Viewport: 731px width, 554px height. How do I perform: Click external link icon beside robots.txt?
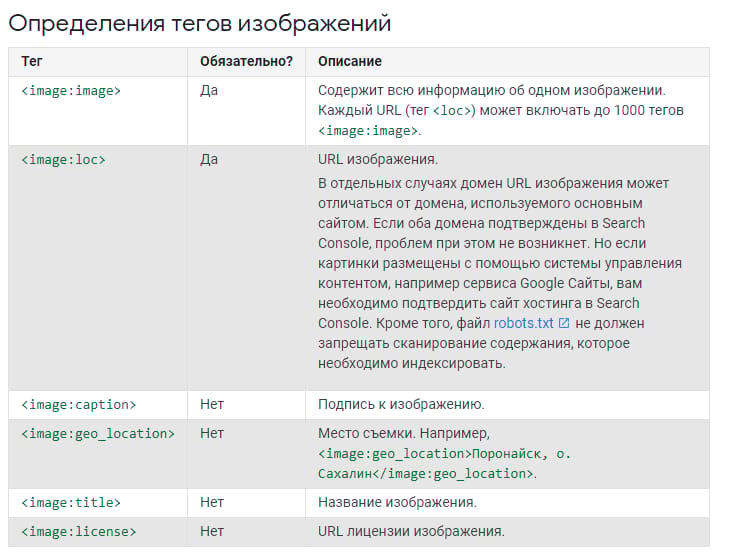point(564,323)
